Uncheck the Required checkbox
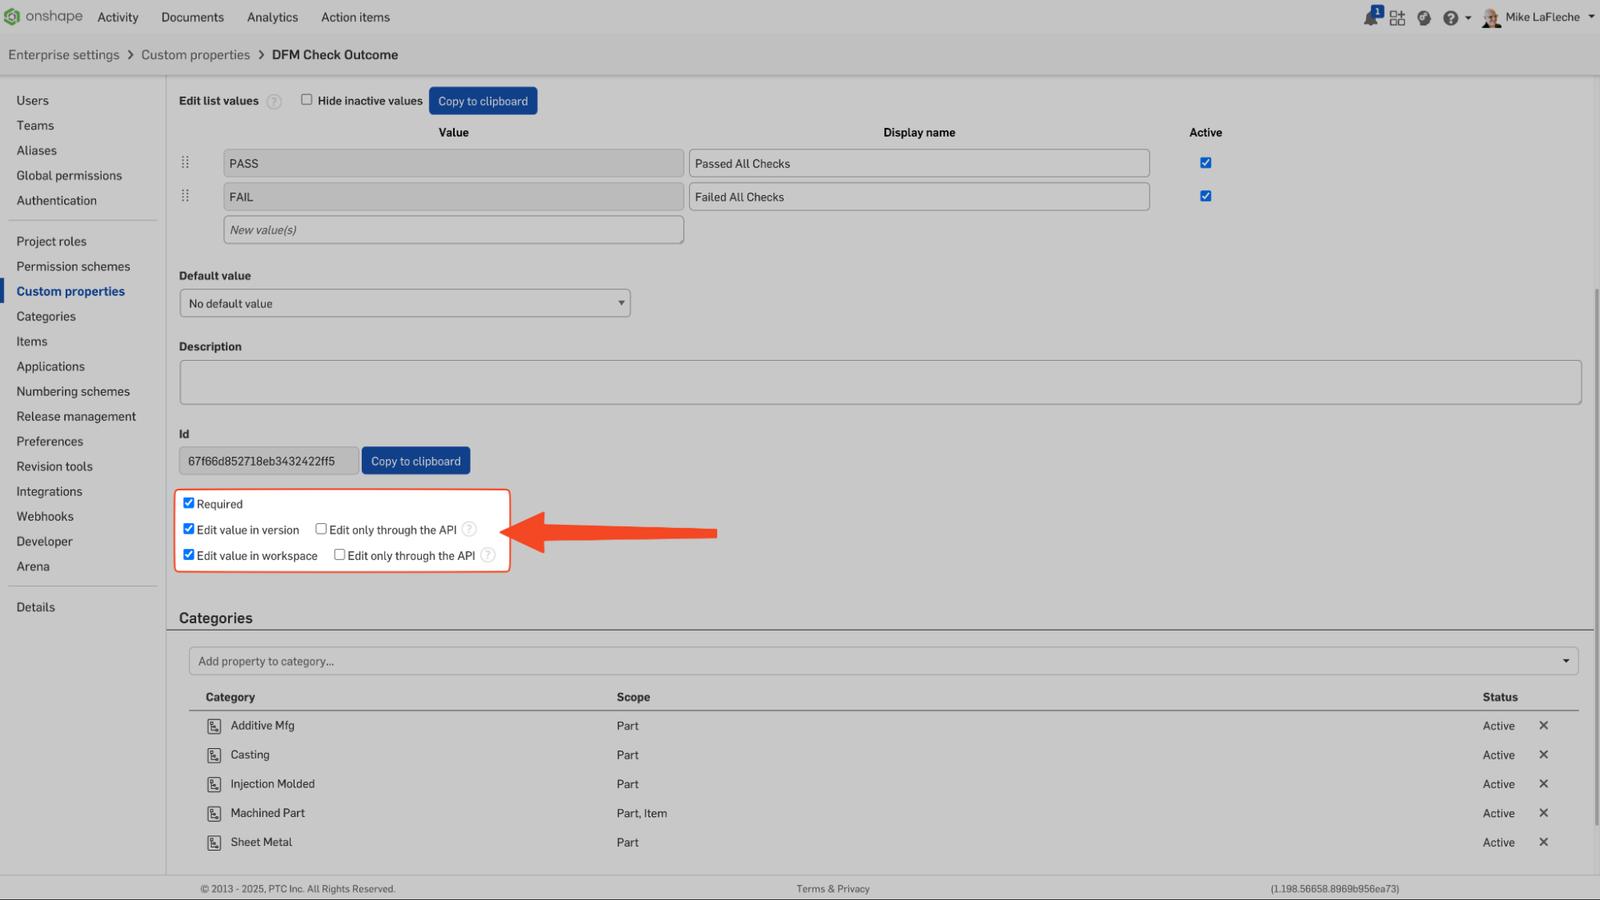This screenshot has height=900, width=1600. click(189, 503)
